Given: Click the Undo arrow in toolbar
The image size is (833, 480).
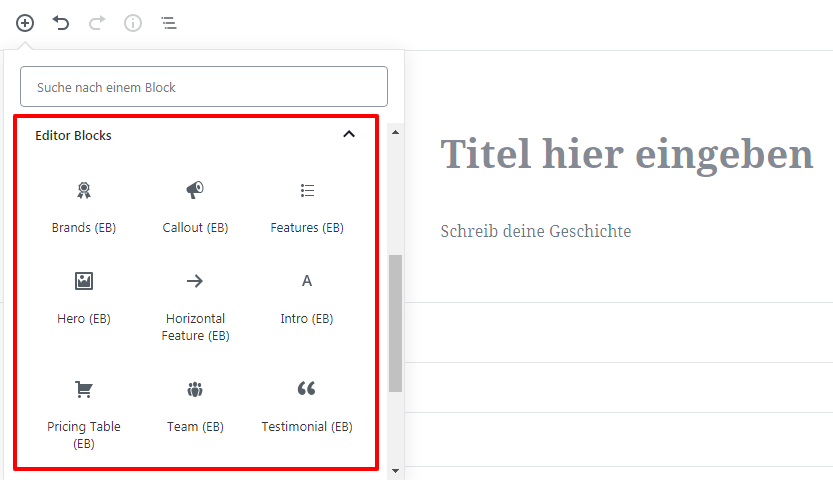Looking at the screenshot, I should (x=61, y=23).
